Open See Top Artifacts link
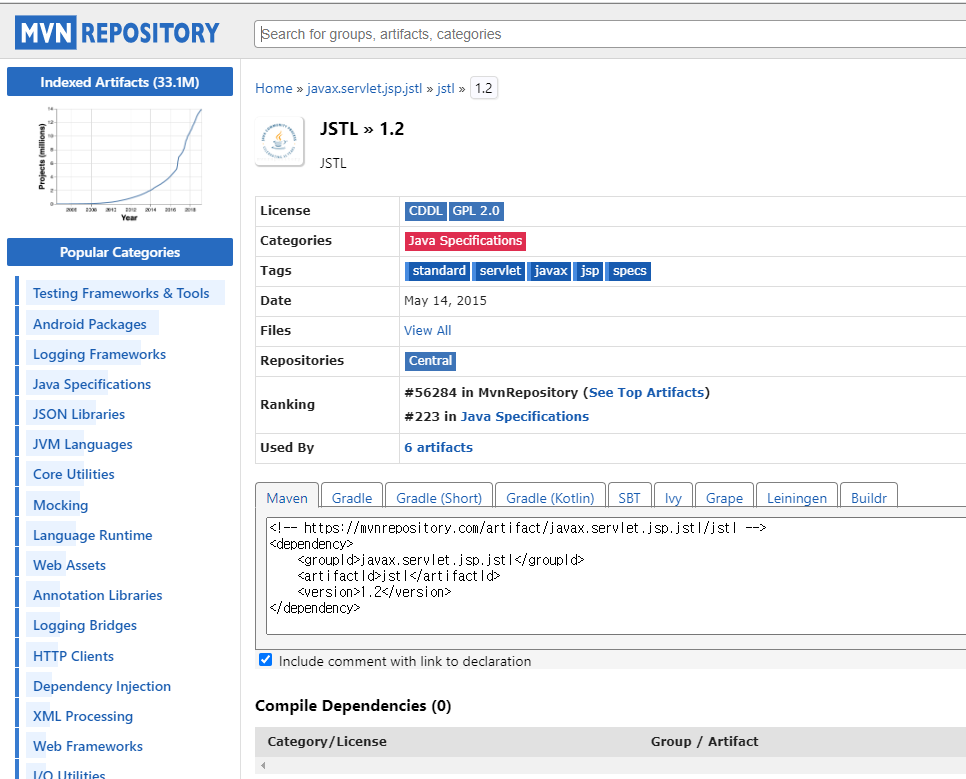This screenshot has width=966, height=779. [x=646, y=393]
